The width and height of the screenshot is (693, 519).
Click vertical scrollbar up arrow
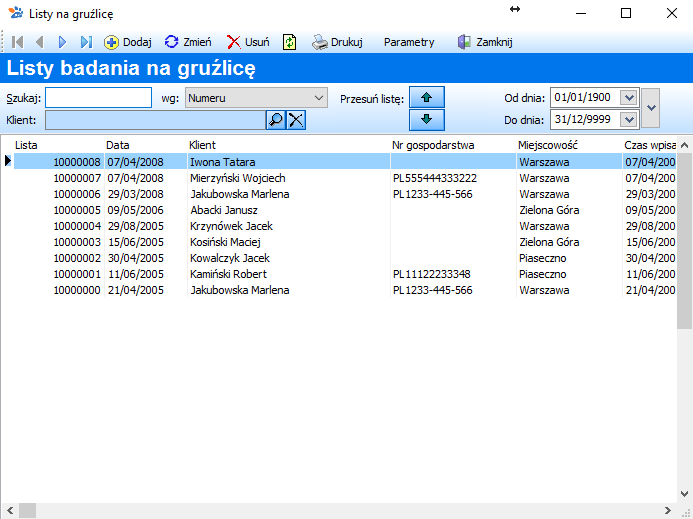[x=685, y=145]
